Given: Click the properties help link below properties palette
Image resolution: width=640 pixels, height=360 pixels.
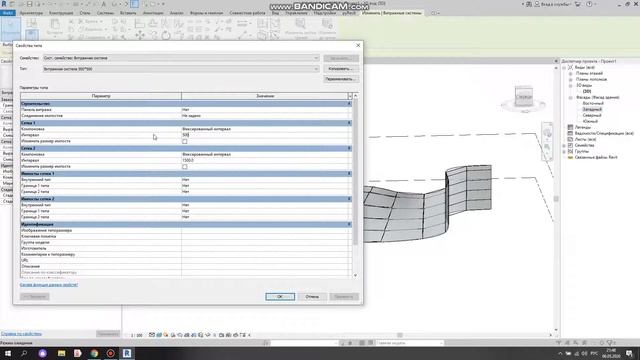Looking at the screenshot, I should click(21, 334).
